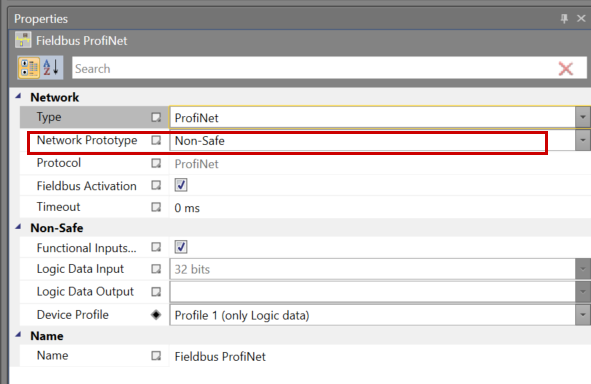This screenshot has width=591, height=384.
Task: Clear the search box with red X
Action: coord(565,69)
